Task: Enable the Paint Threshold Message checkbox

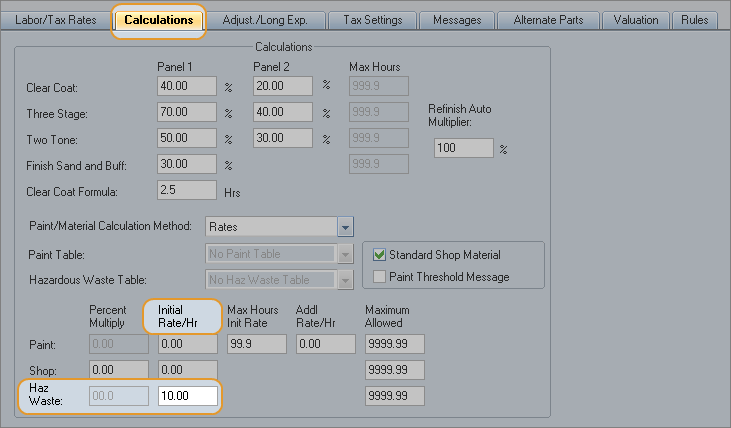Action: click(379, 277)
